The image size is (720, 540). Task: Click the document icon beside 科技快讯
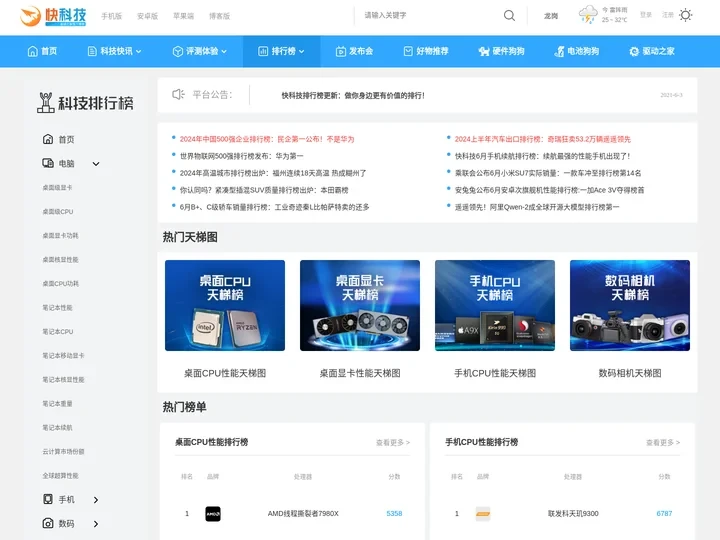pos(92,51)
